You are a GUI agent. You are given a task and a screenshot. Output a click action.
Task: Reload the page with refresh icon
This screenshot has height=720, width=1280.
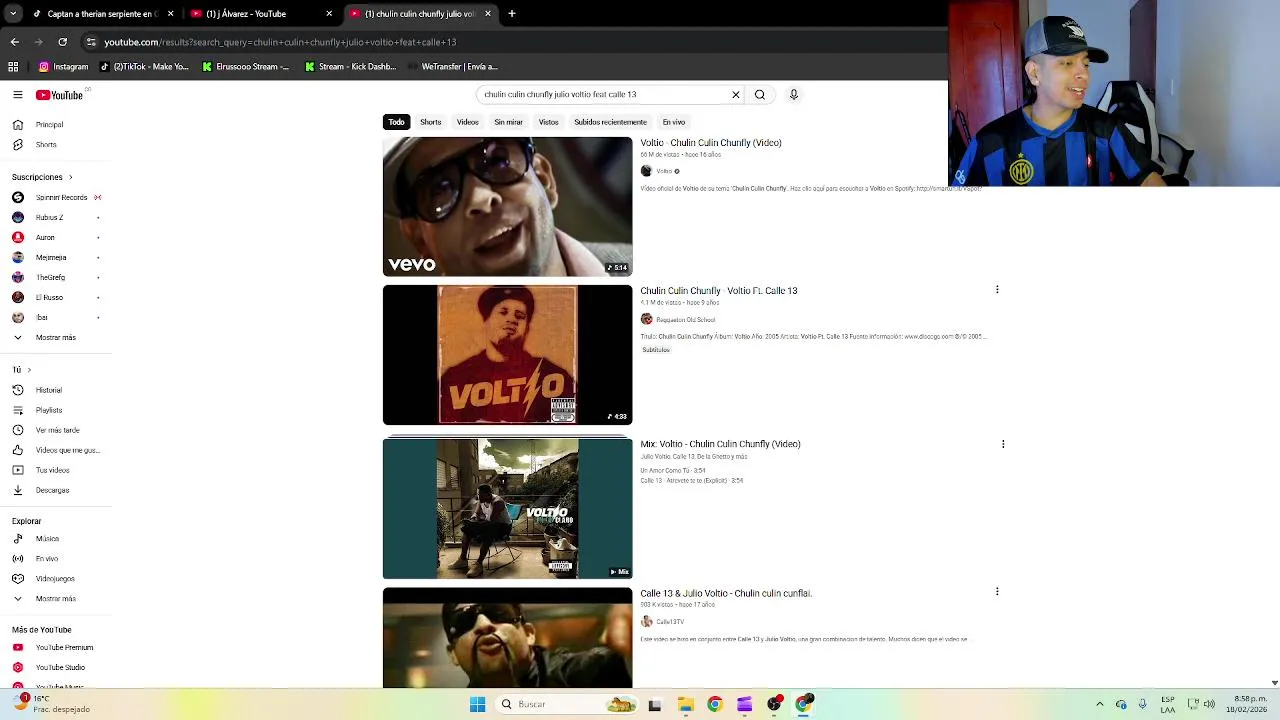pos(62,42)
